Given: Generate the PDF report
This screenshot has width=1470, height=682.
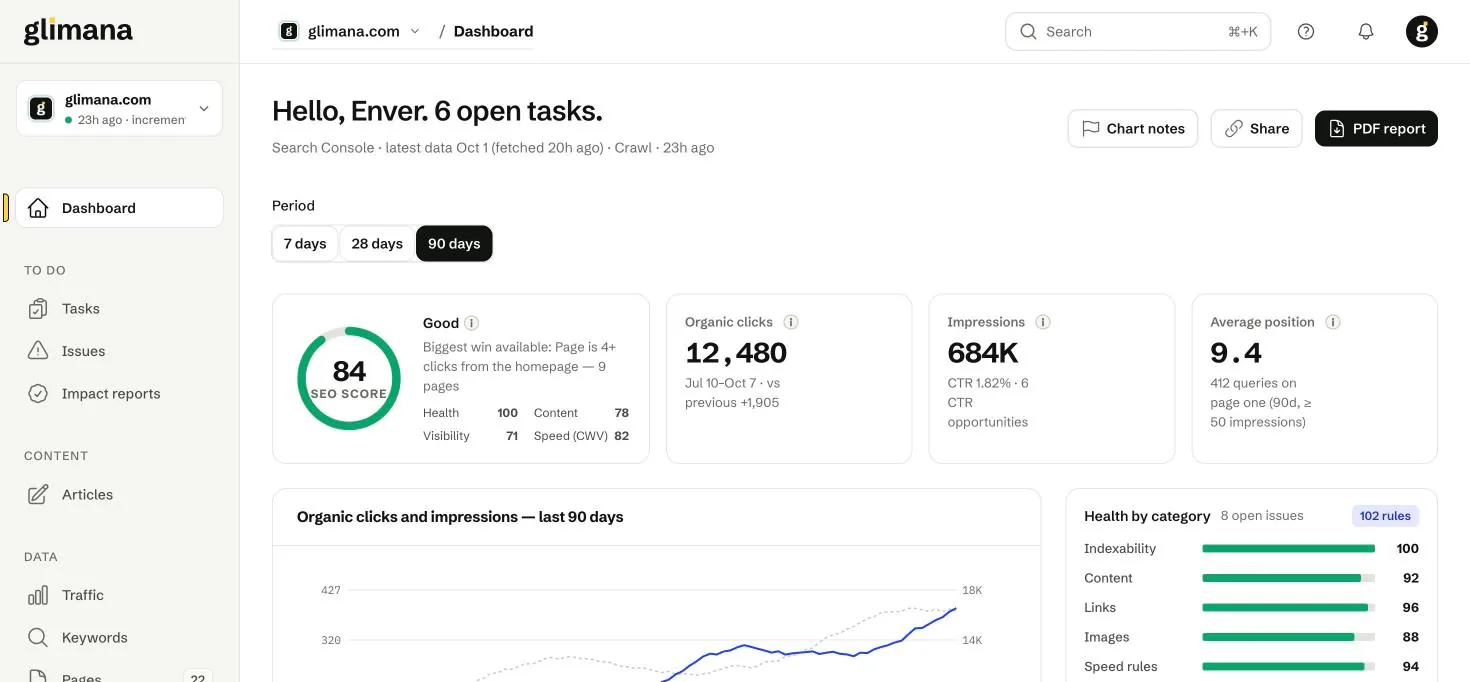Looking at the screenshot, I should (x=1376, y=128).
